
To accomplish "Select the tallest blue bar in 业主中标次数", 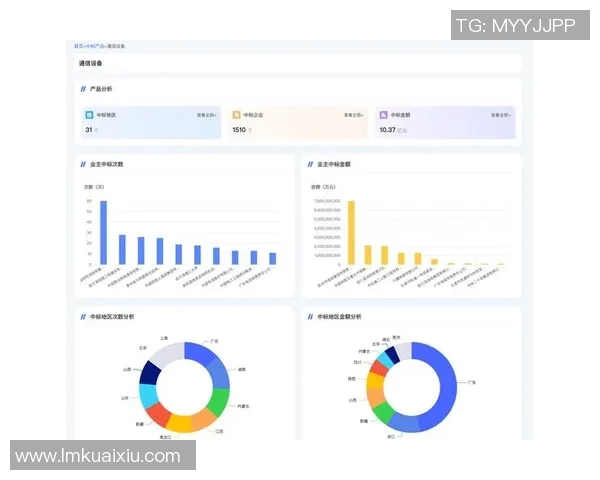I will pos(103,232).
